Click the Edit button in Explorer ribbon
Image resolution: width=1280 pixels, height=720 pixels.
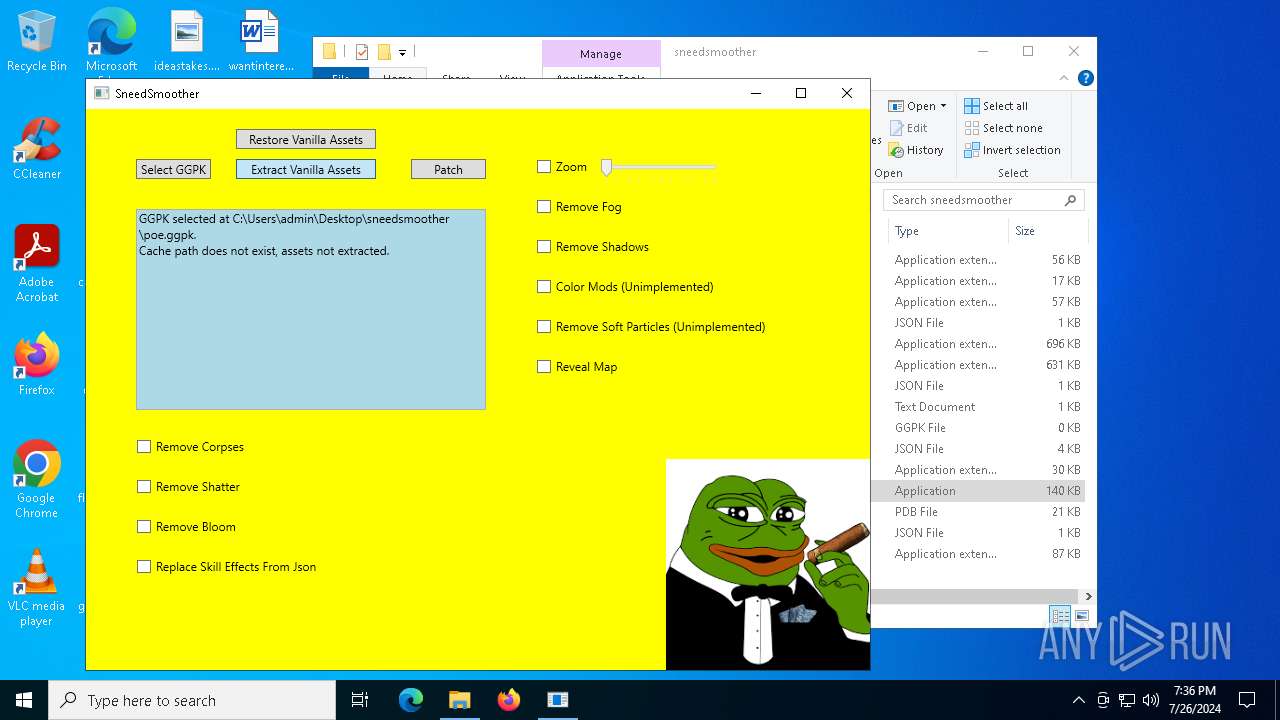click(x=907, y=128)
